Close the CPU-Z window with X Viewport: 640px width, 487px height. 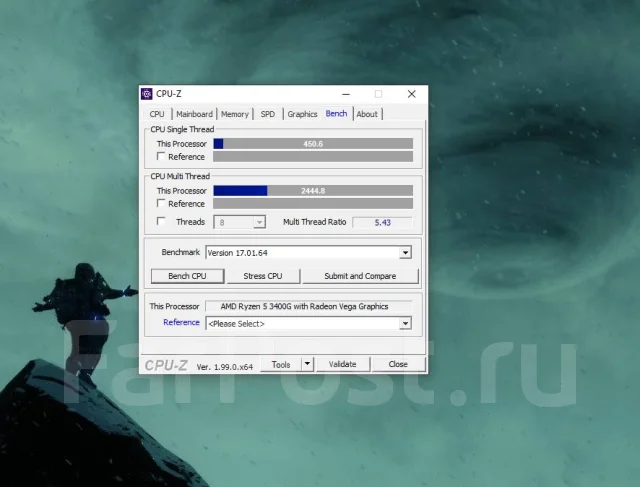412,94
